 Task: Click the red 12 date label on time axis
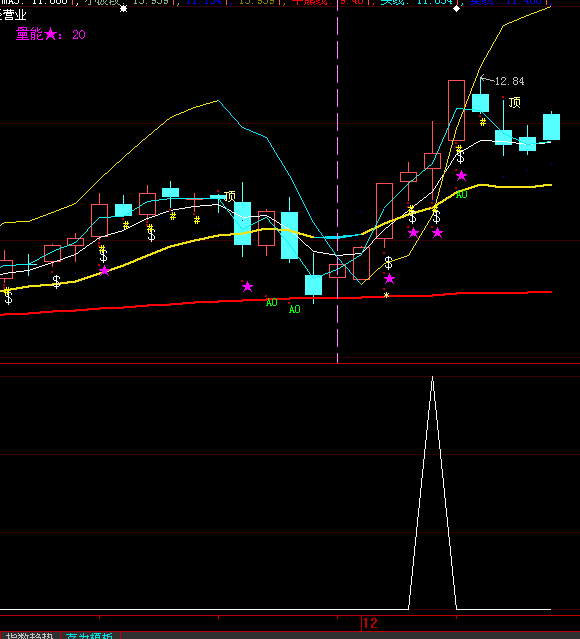pyautogui.click(x=370, y=623)
